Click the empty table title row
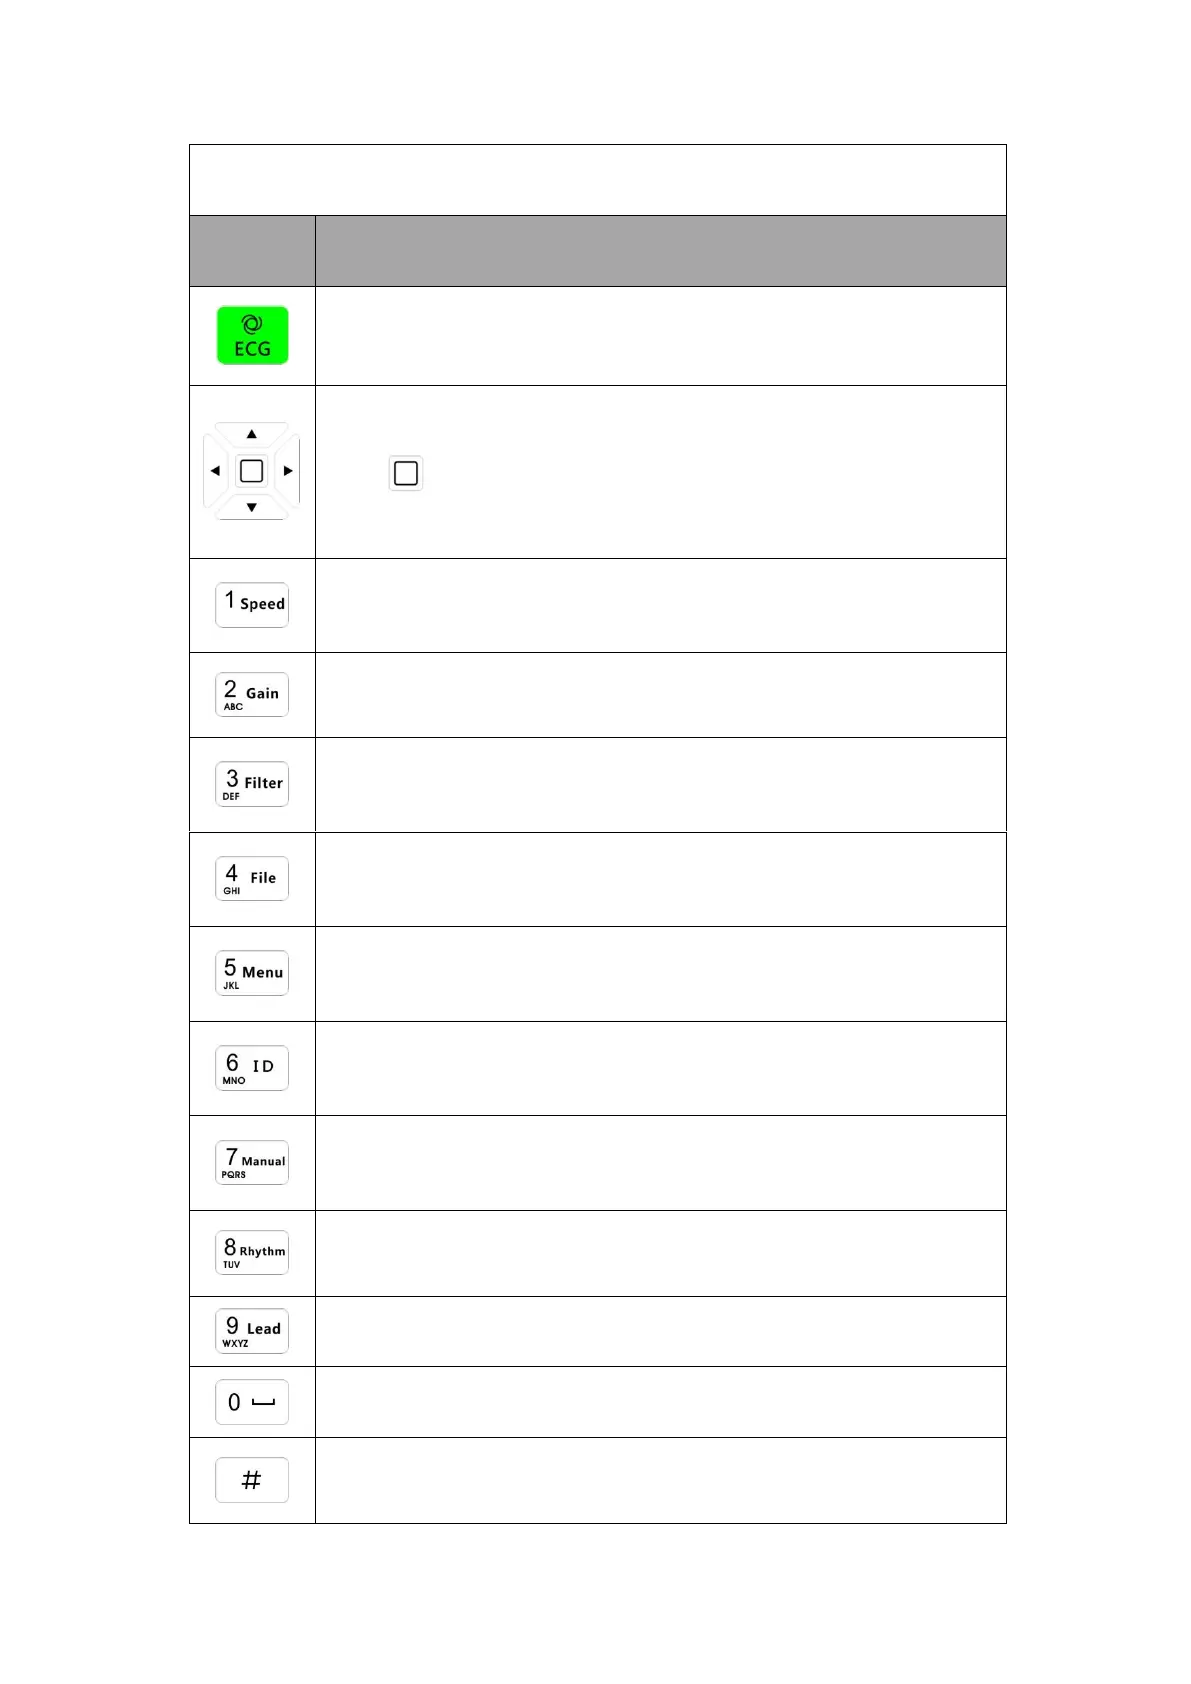 tap(597, 180)
